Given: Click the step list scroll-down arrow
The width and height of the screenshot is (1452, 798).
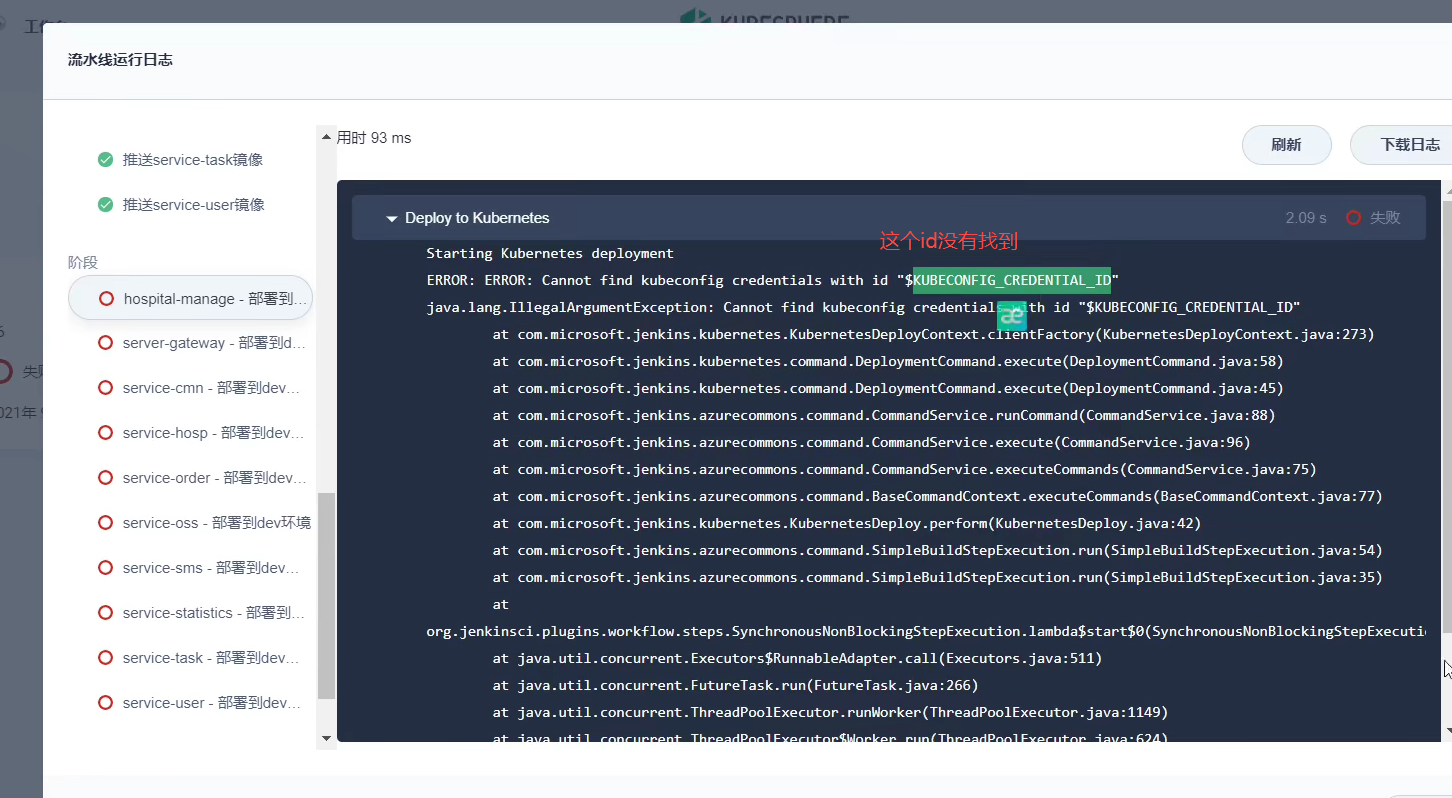Looking at the screenshot, I should tap(326, 738).
